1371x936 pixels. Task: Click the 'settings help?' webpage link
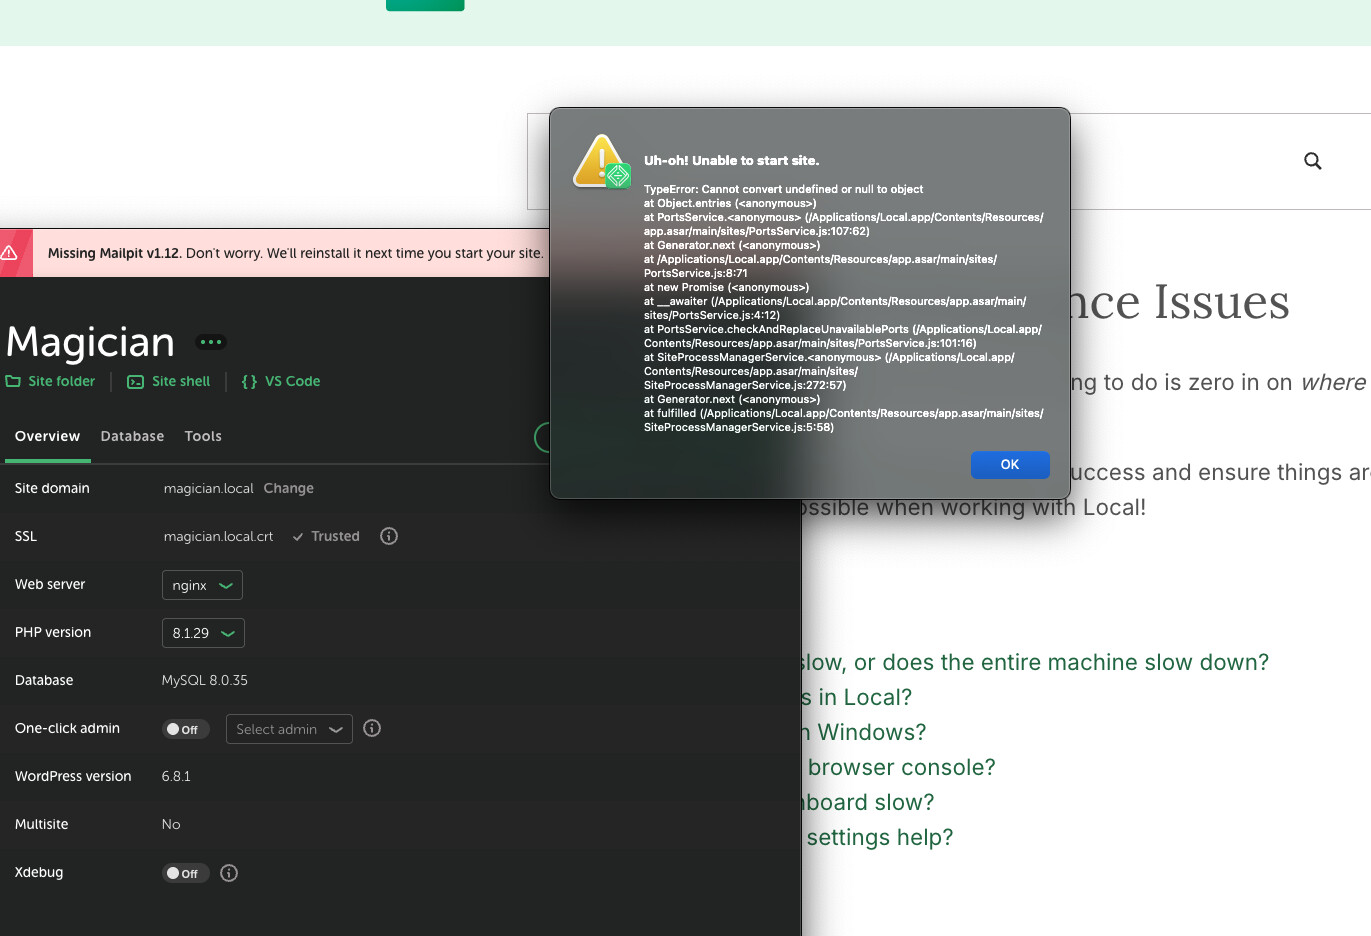click(x=879, y=837)
